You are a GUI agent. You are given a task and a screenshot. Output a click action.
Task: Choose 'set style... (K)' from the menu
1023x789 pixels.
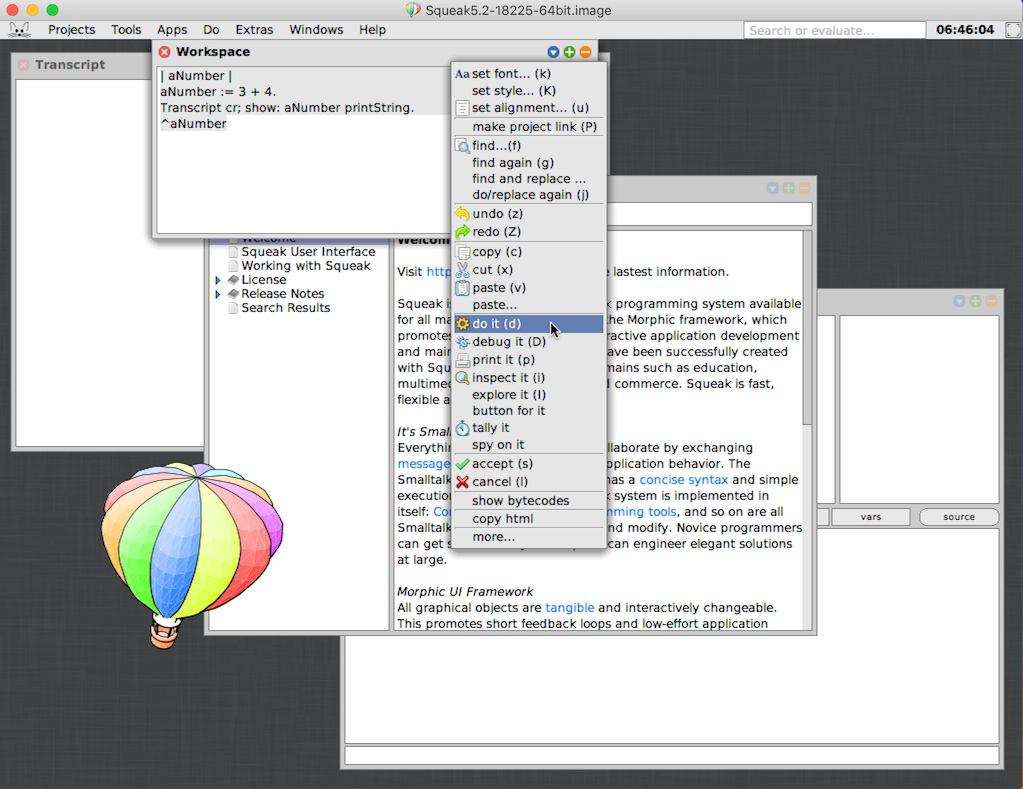(528, 91)
